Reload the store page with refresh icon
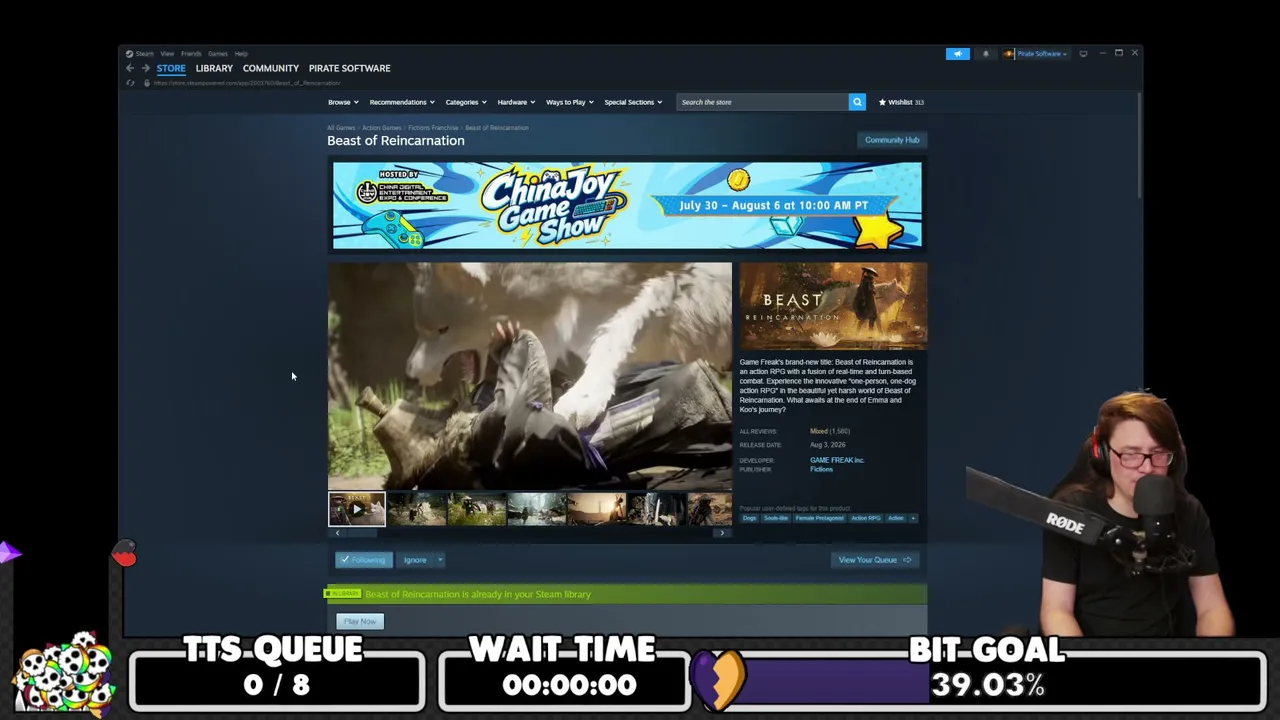Image resolution: width=1280 pixels, height=720 pixels. (x=130, y=83)
